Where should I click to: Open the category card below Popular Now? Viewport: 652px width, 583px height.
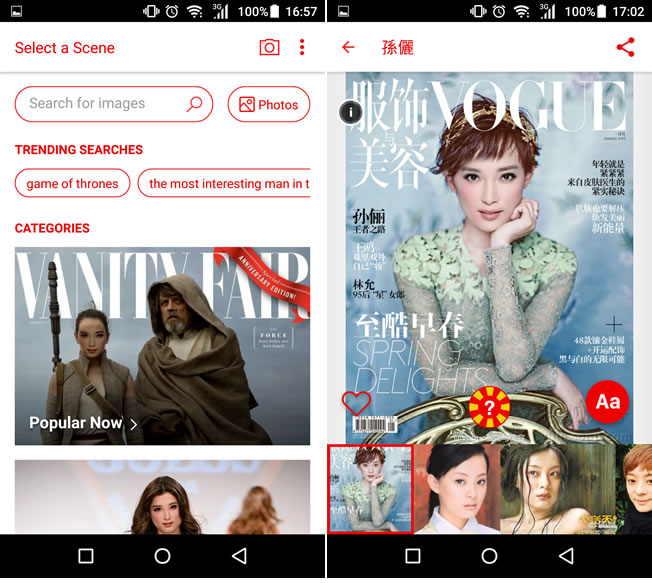coord(162,497)
